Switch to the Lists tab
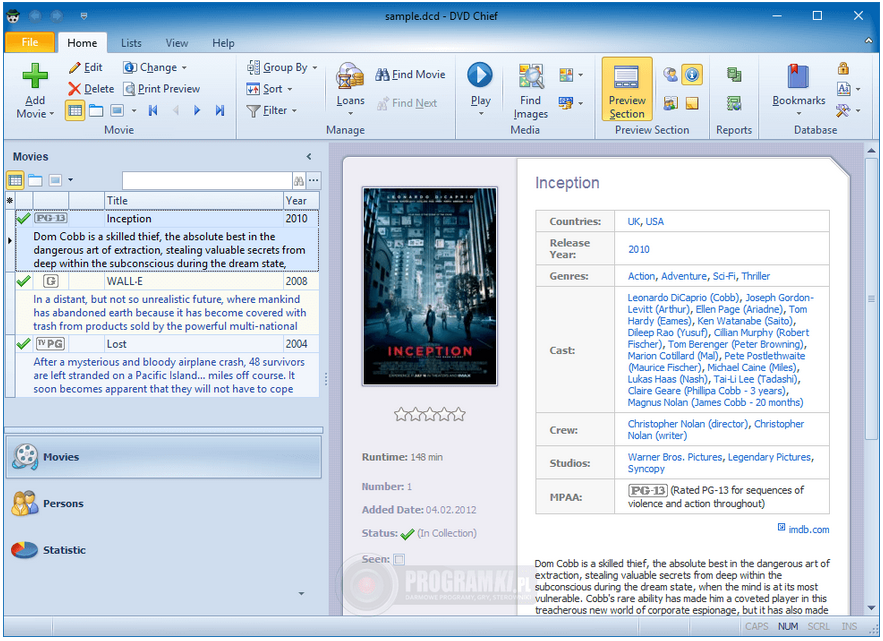The image size is (883, 641). 131,43
